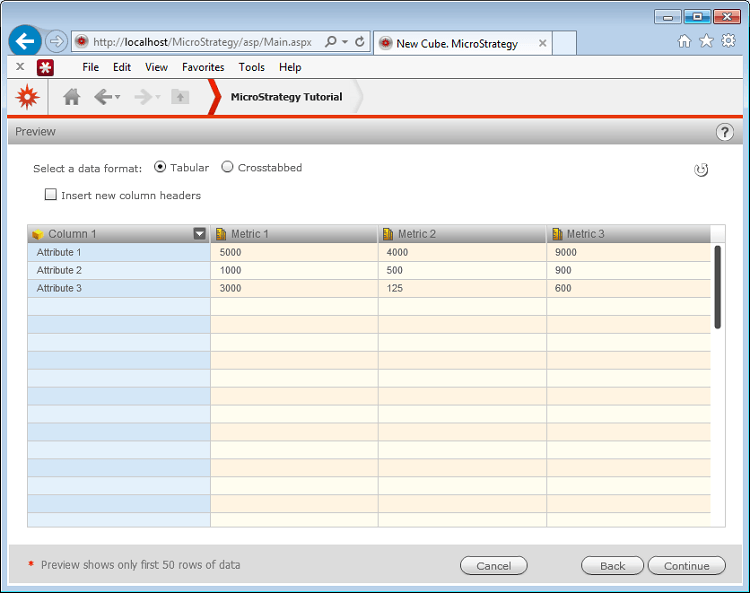Click the Continue button
Image resolution: width=750 pixels, height=593 pixels.
686,565
